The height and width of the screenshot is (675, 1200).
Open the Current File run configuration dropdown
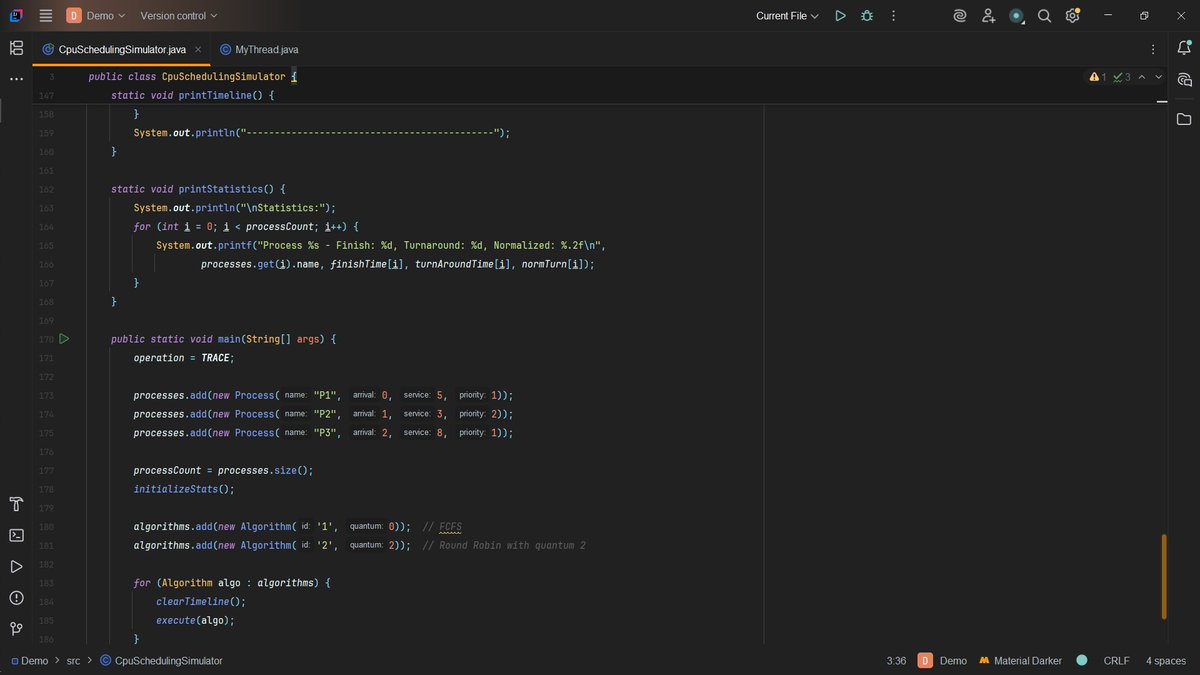coord(787,16)
